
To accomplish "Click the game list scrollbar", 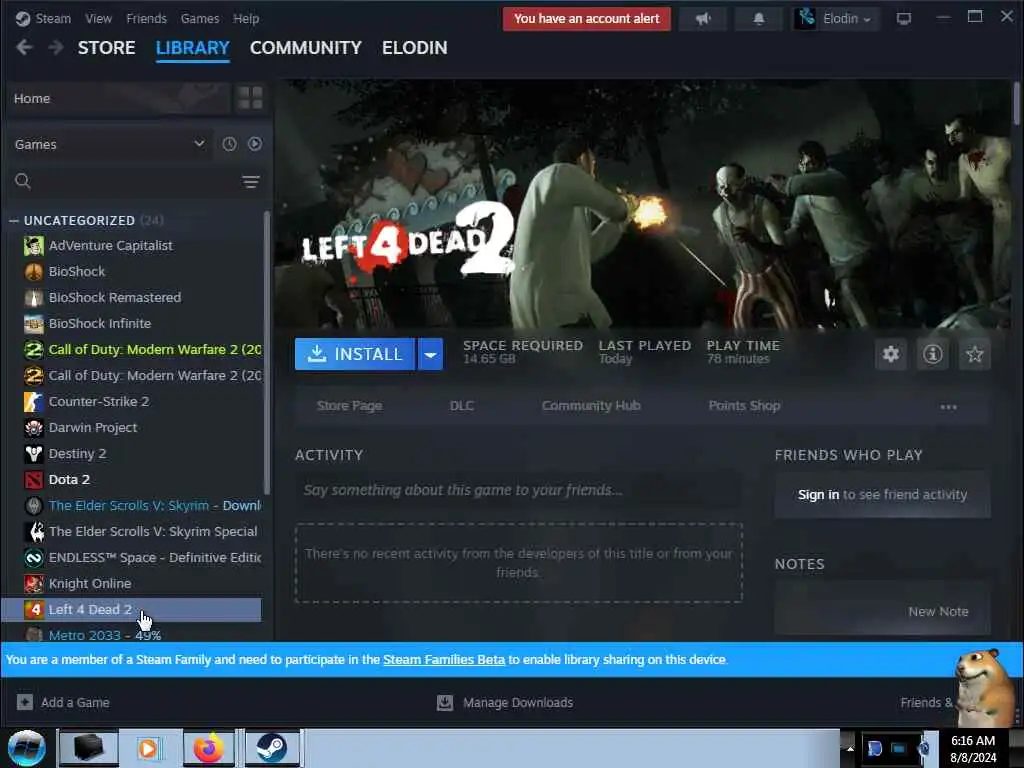I will (266, 353).
